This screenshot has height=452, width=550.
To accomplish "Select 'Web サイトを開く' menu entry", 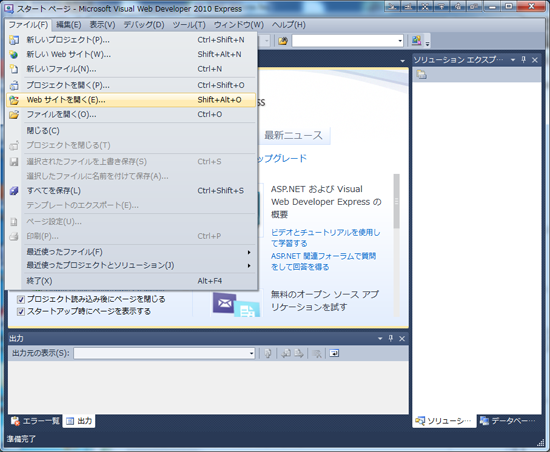I will point(130,100).
